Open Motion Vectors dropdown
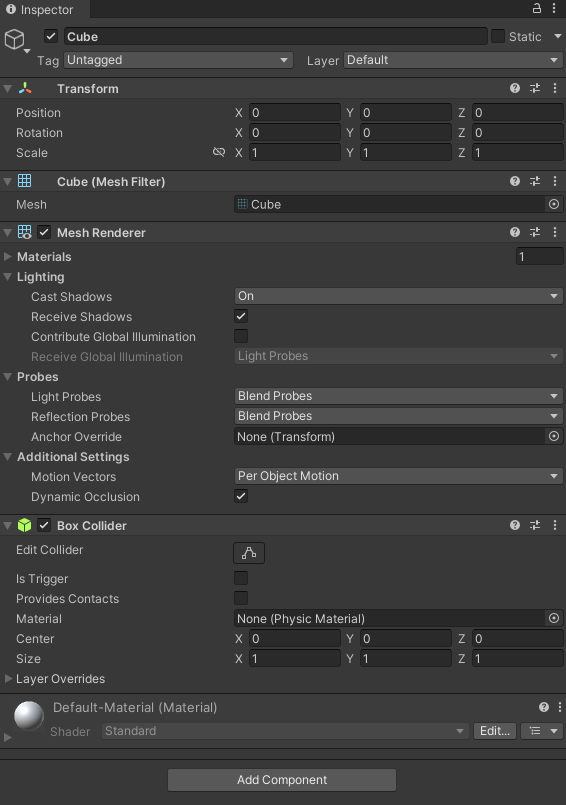This screenshot has height=805, width=566. pyautogui.click(x=399, y=476)
